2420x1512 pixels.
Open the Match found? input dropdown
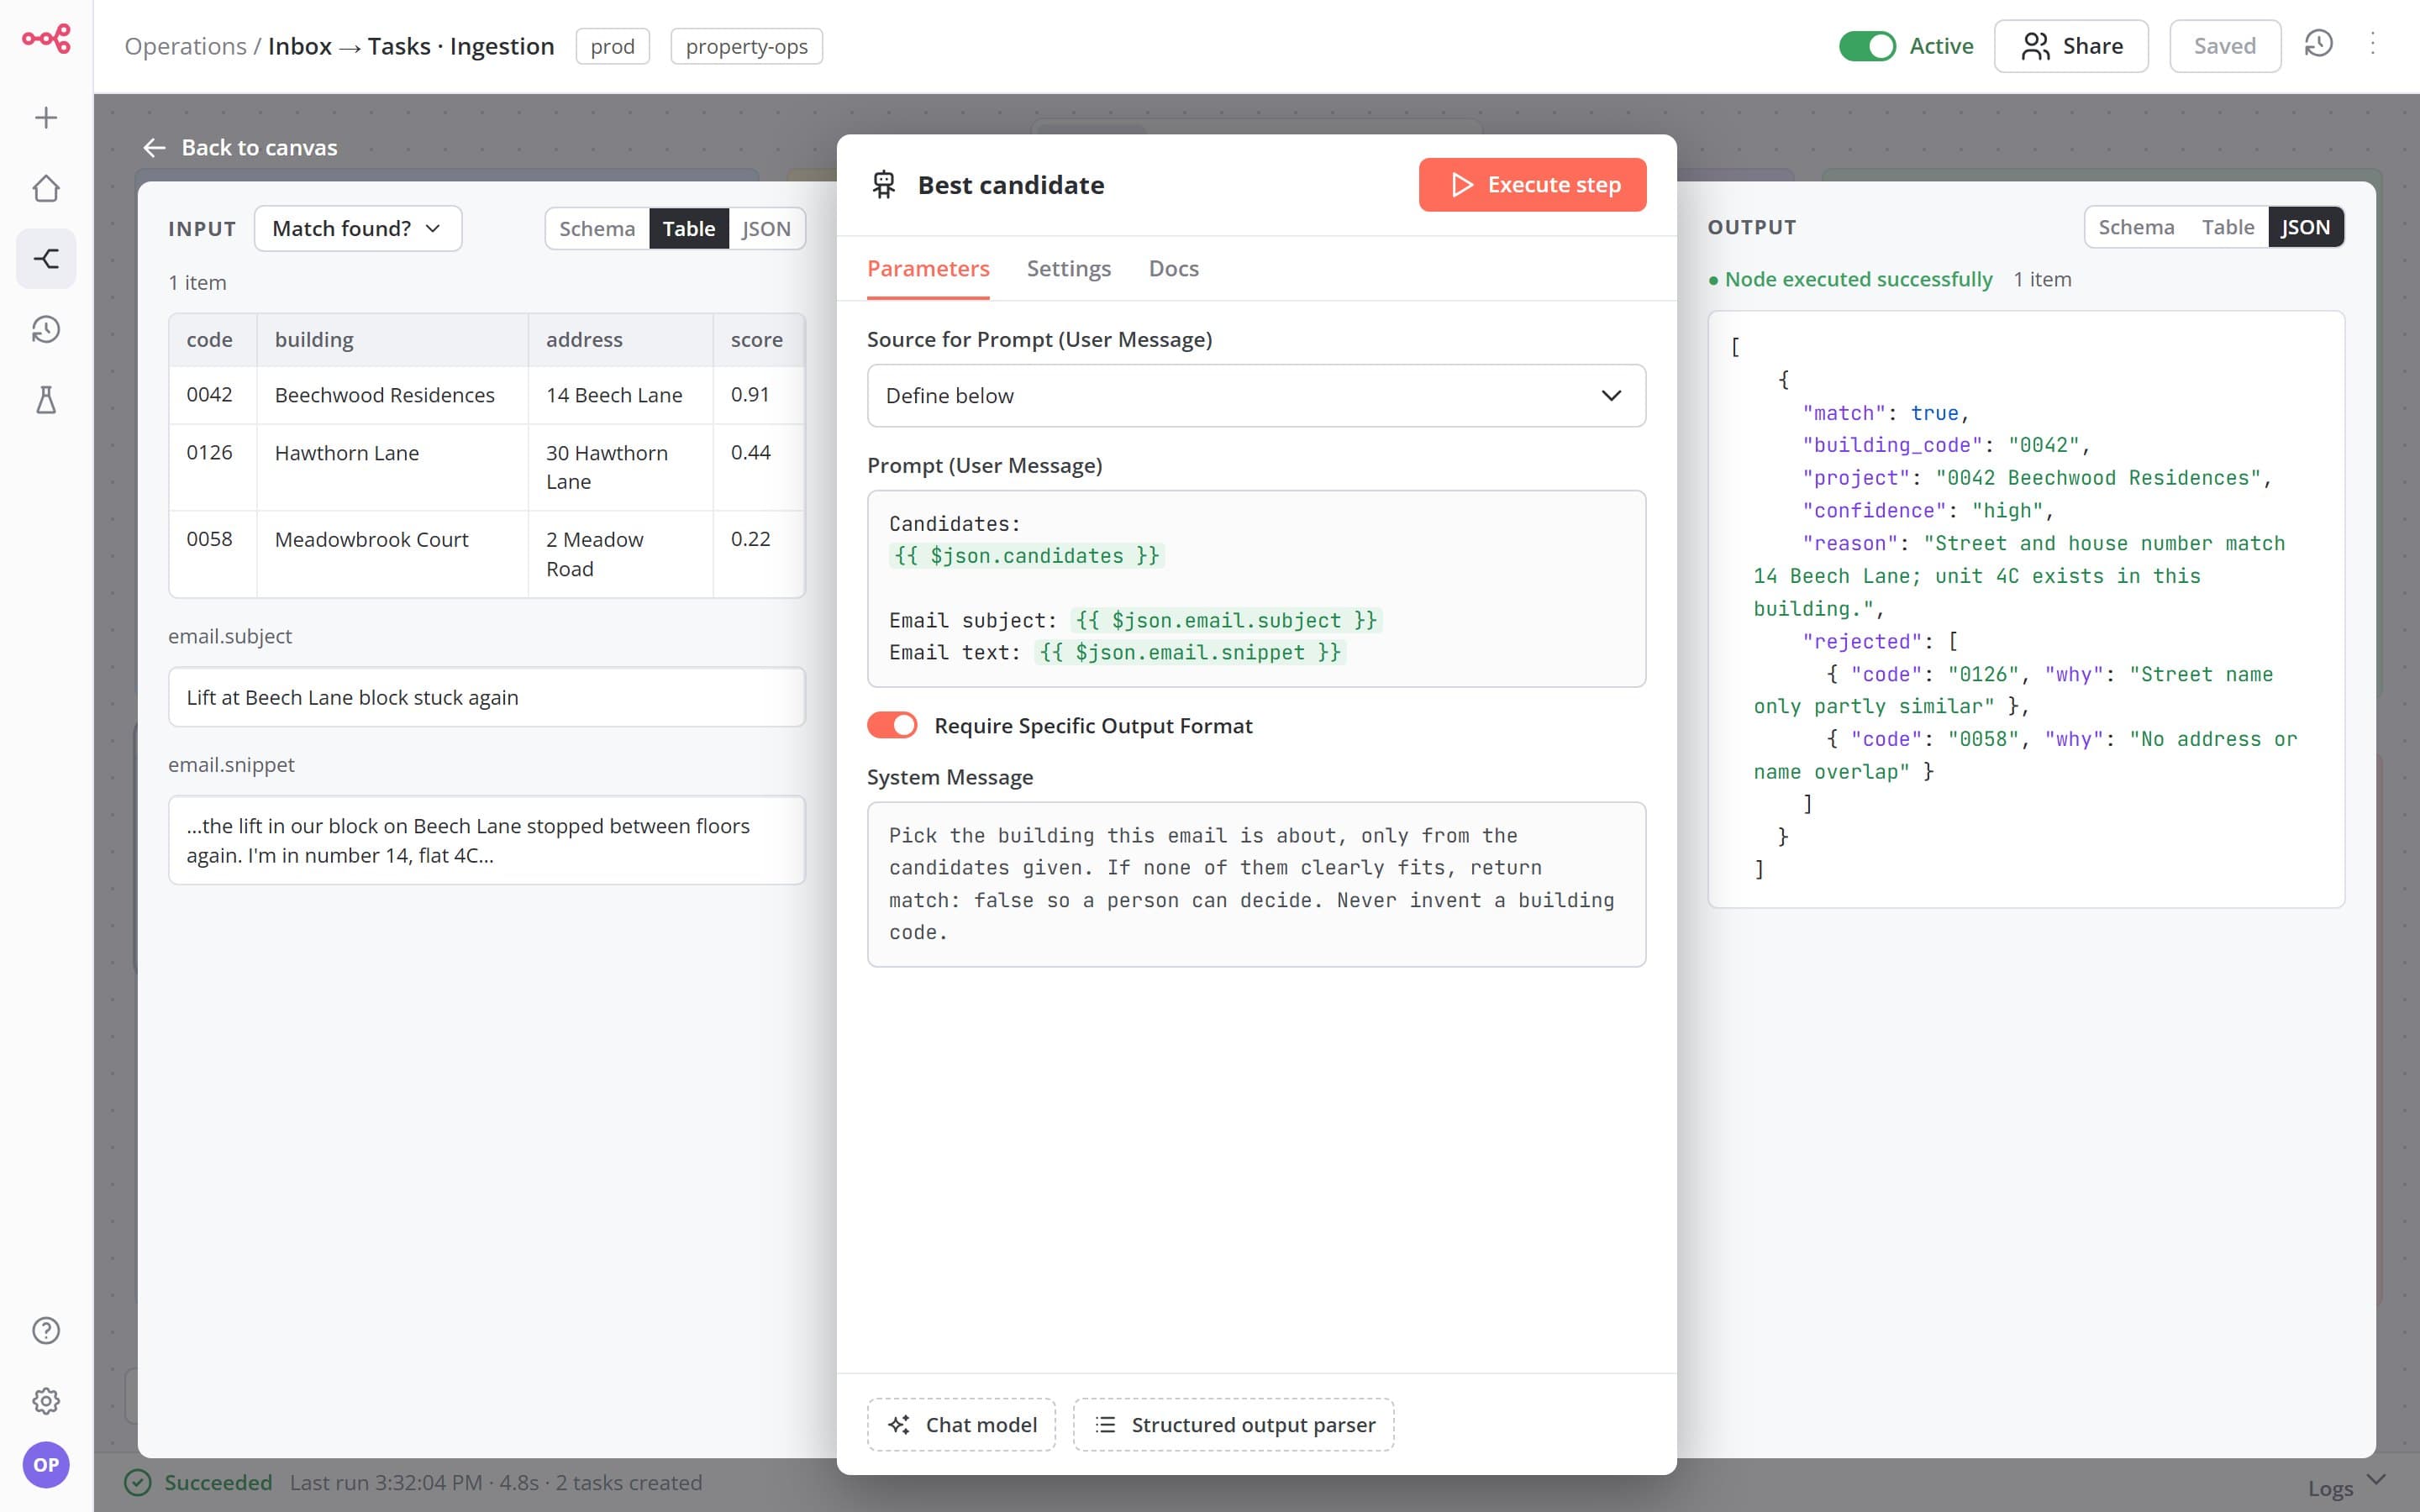pyautogui.click(x=358, y=228)
